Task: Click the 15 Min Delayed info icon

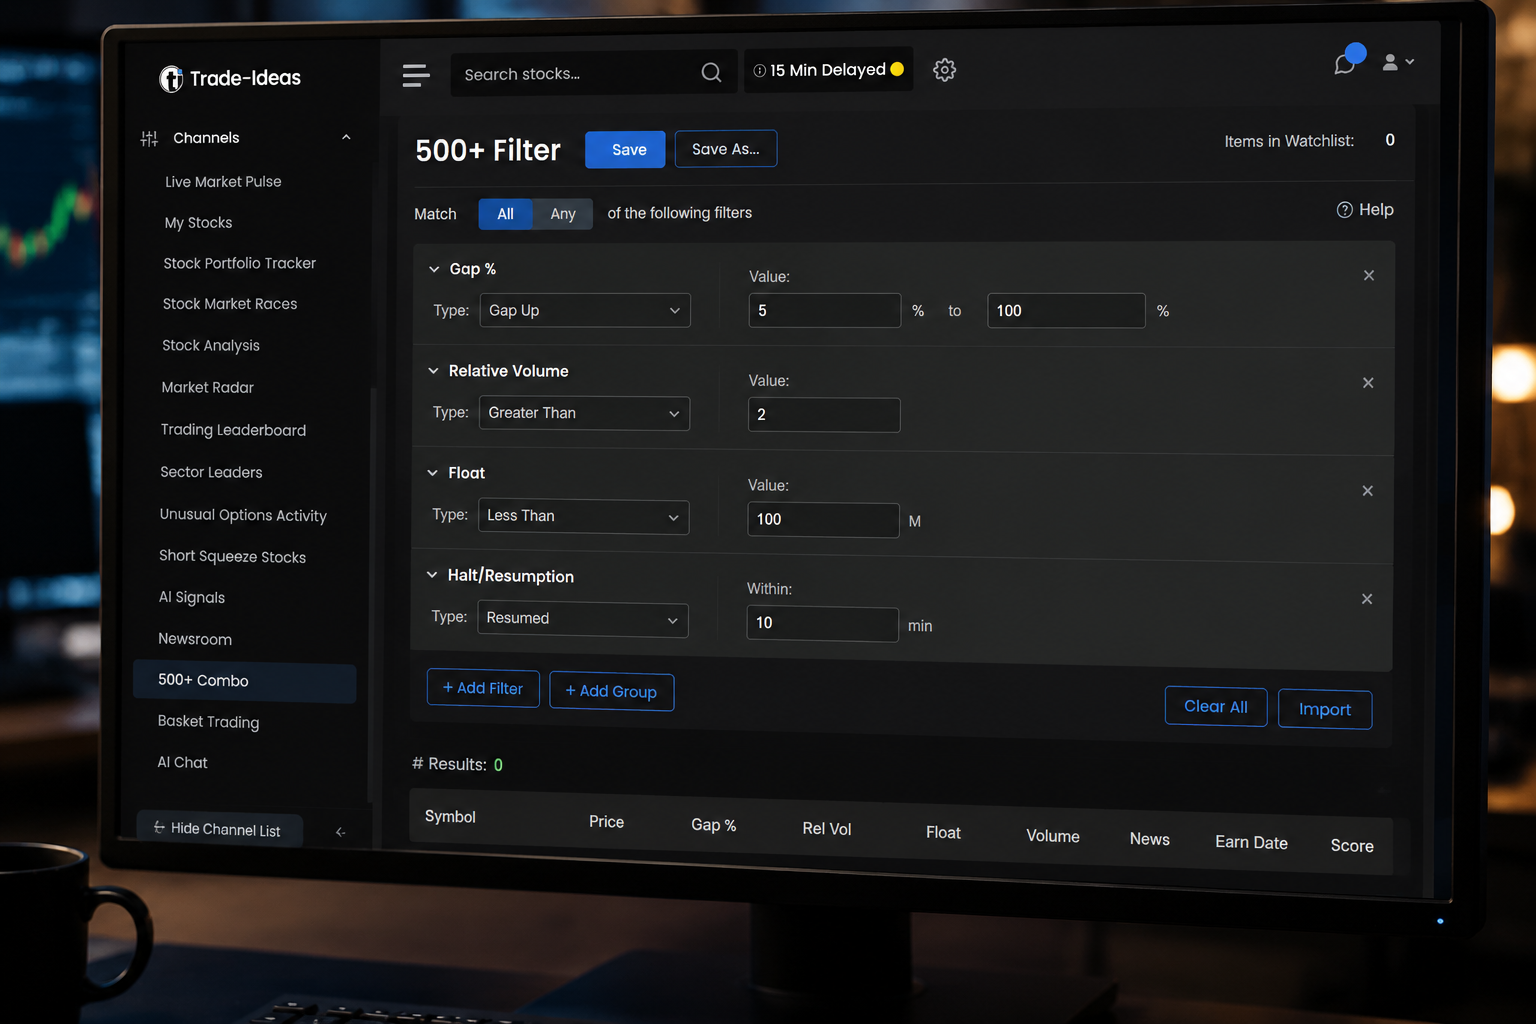Action: click(x=760, y=71)
